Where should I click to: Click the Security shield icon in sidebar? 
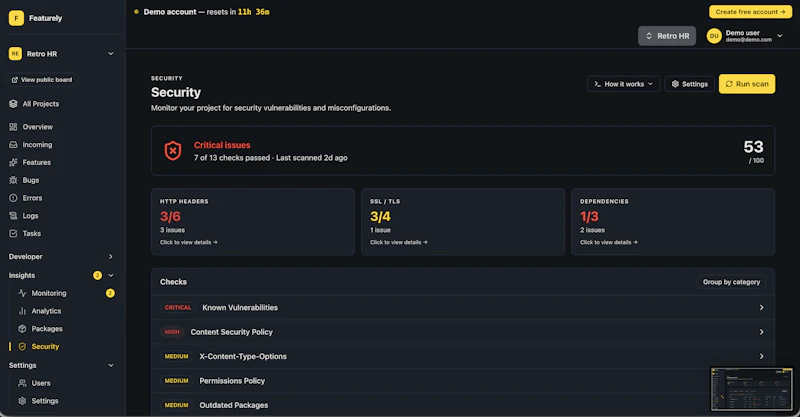coord(22,347)
